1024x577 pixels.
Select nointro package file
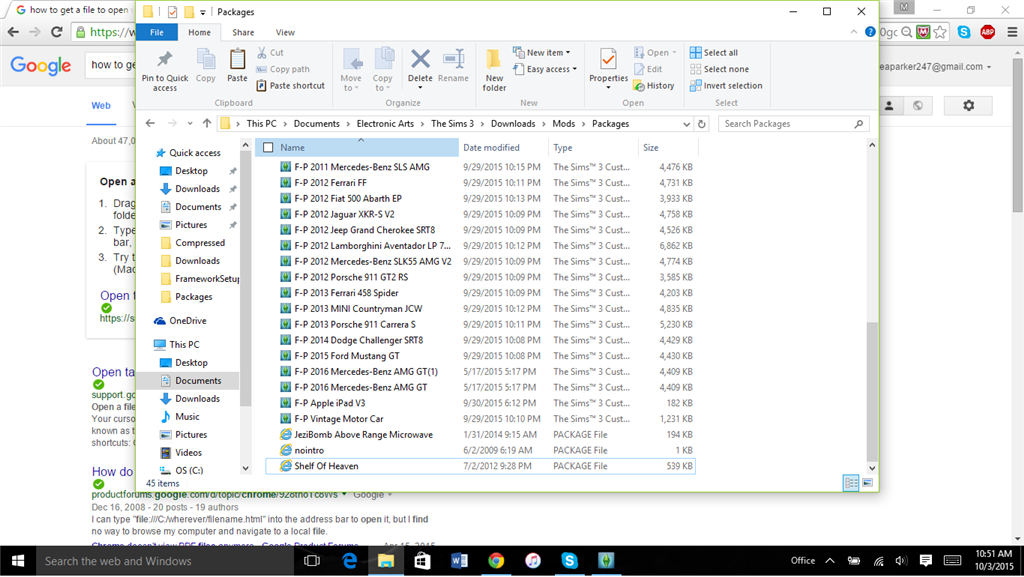pos(480,450)
